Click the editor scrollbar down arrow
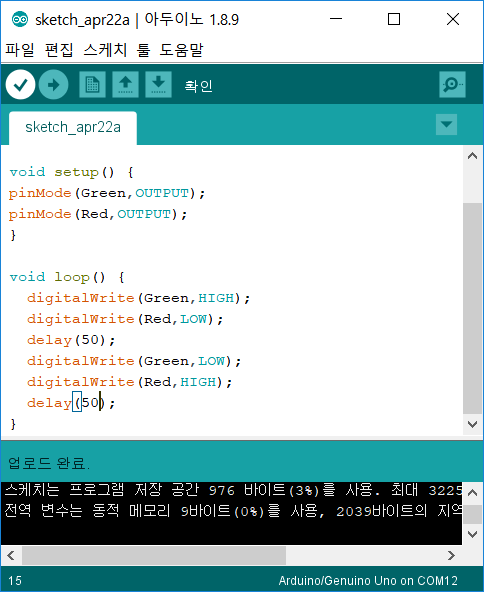This screenshot has width=484, height=592. (472, 424)
